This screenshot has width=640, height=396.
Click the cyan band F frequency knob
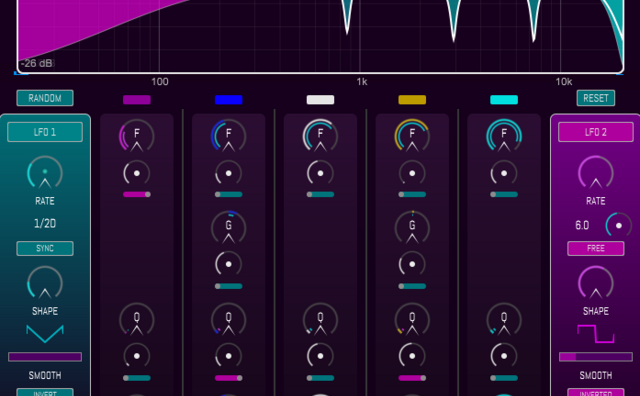click(x=504, y=136)
